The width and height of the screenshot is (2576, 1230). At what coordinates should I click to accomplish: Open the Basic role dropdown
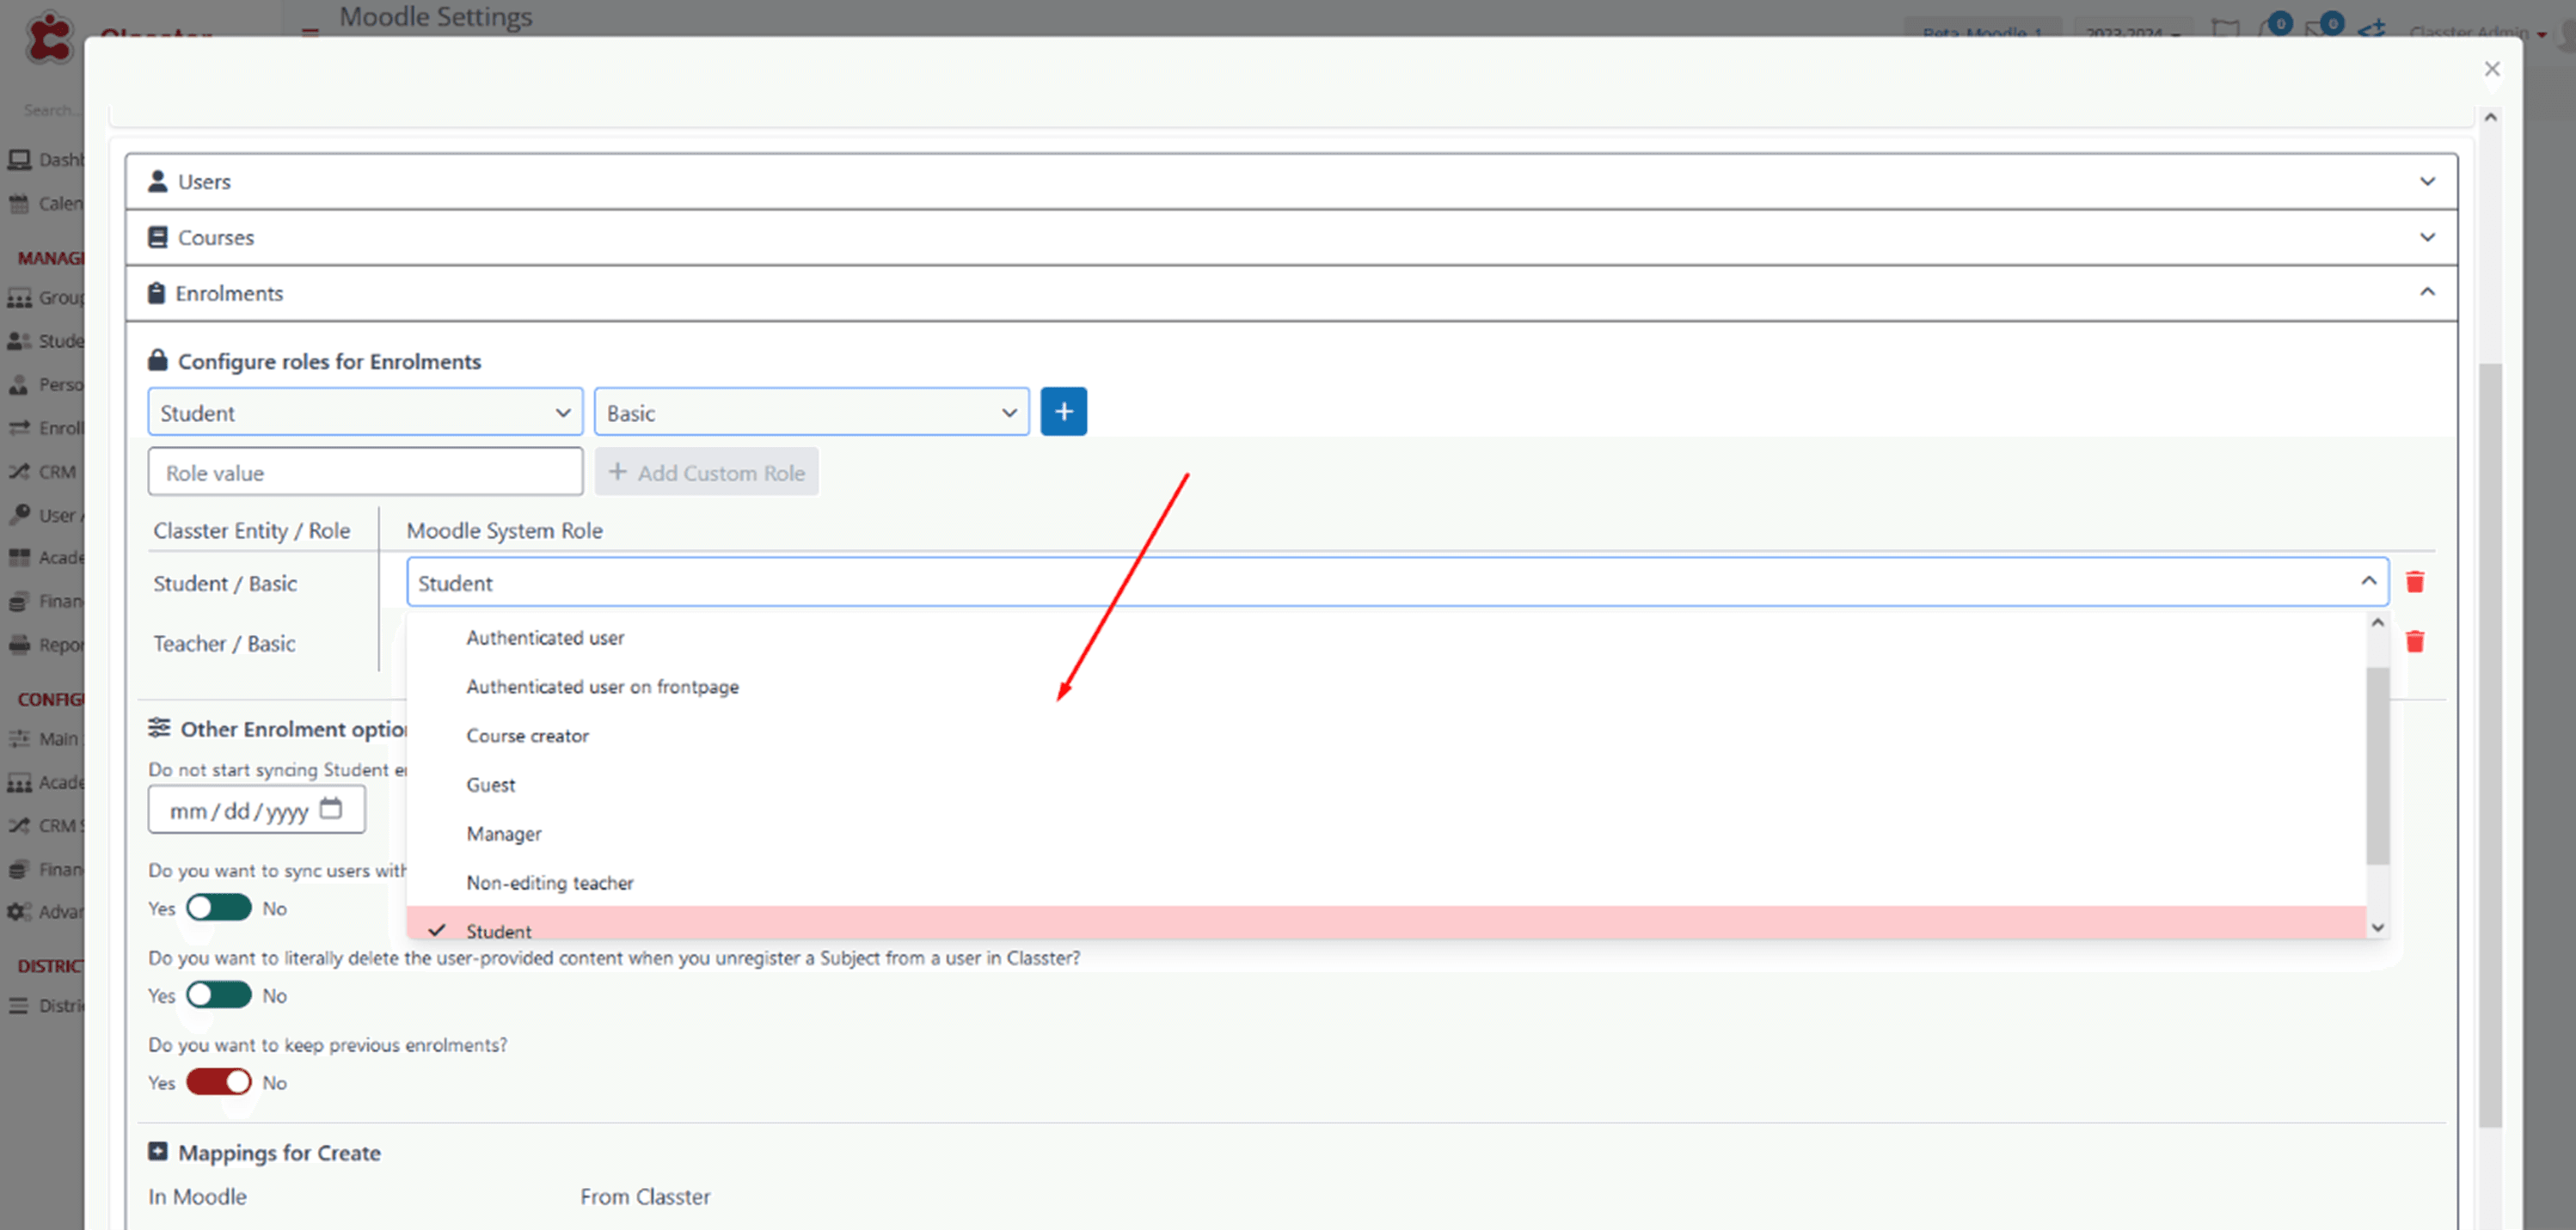pyautogui.click(x=811, y=413)
